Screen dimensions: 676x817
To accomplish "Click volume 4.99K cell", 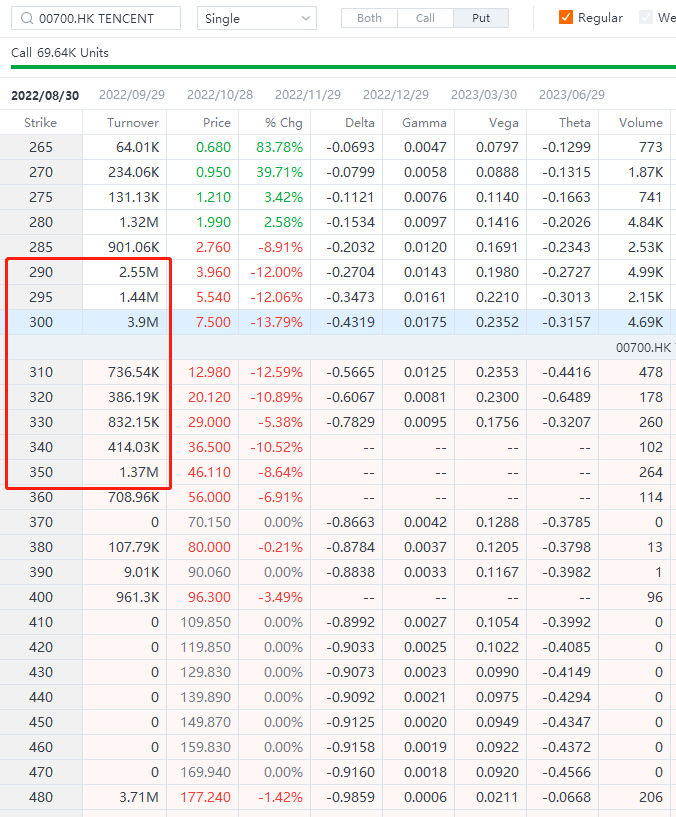I will pyautogui.click(x=645, y=273).
